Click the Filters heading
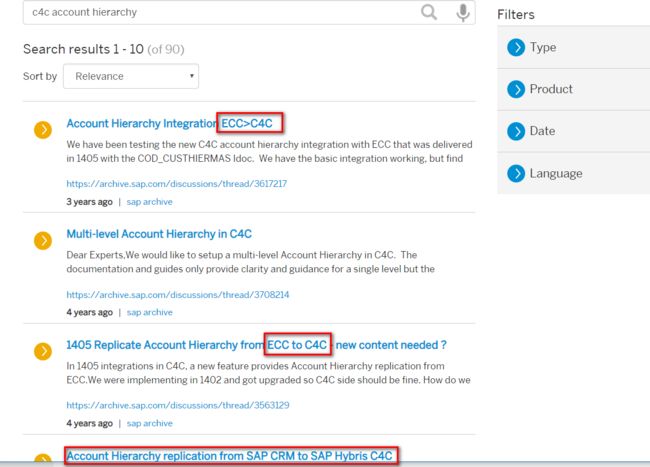 click(x=516, y=15)
